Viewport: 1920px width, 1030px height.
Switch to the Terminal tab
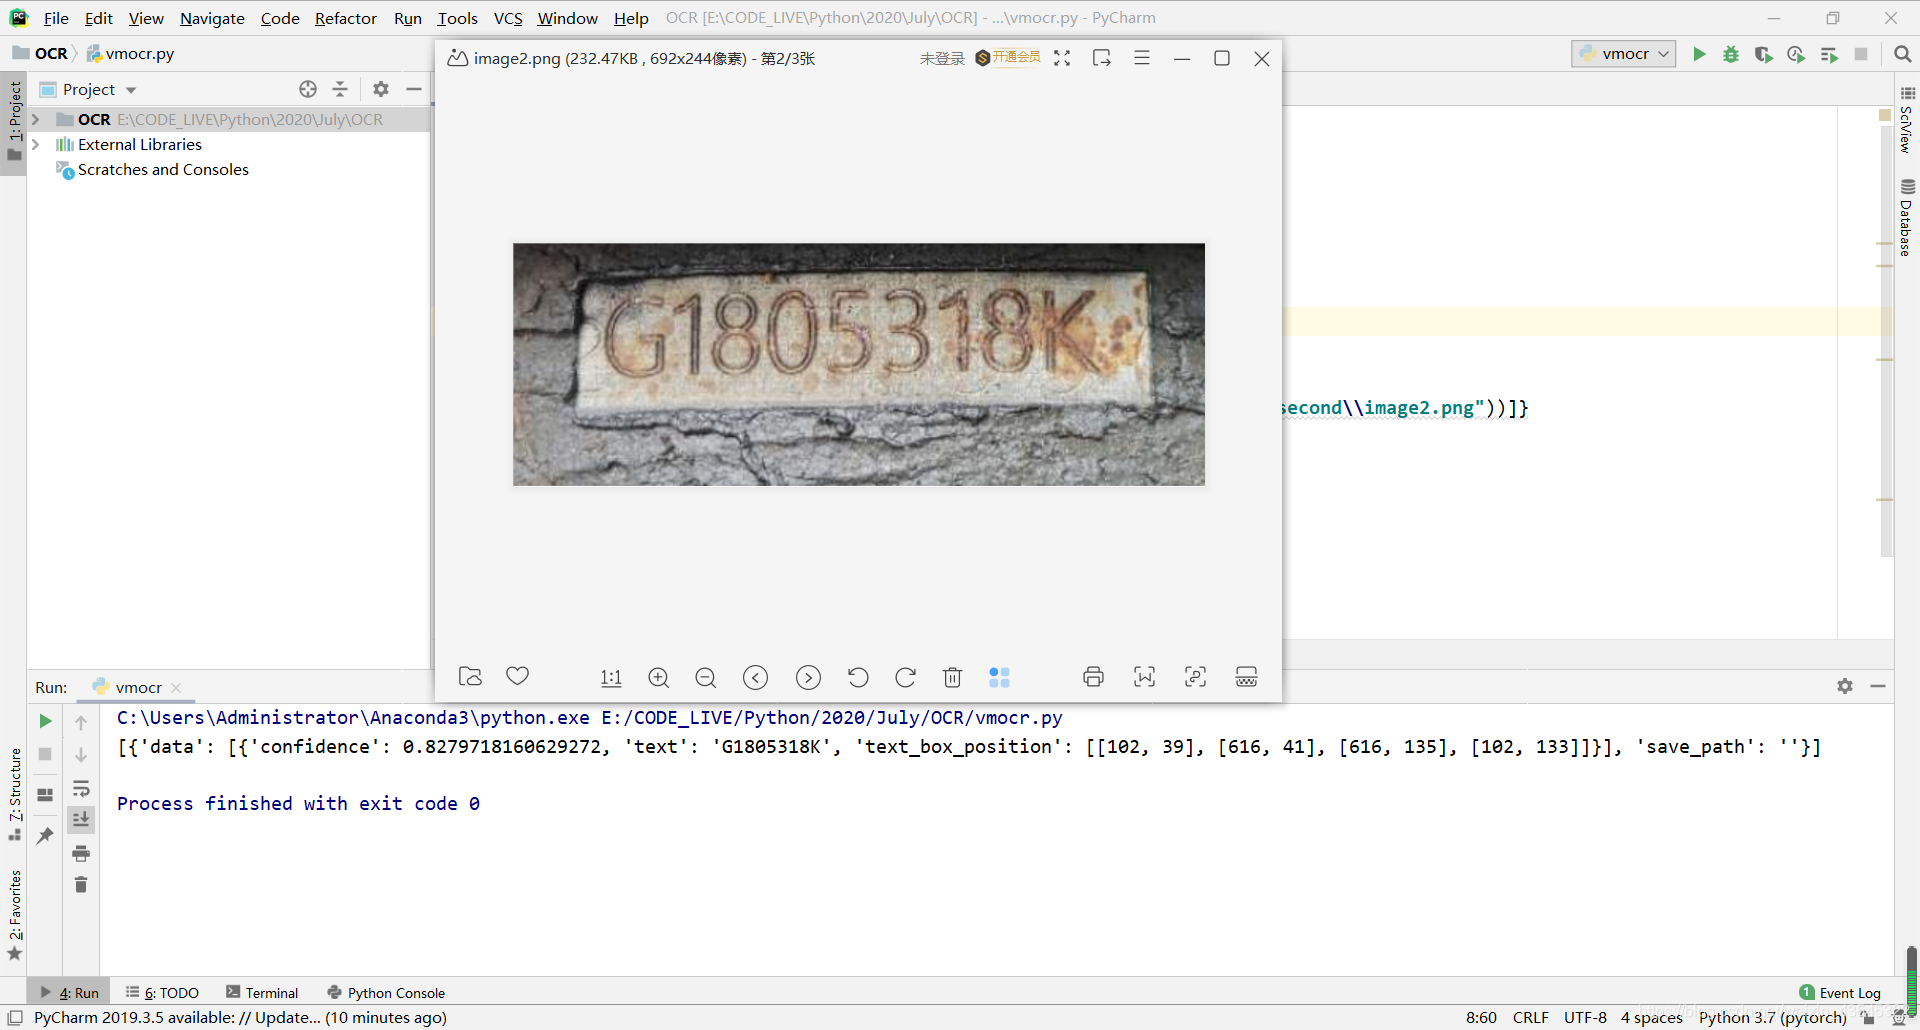(x=262, y=993)
